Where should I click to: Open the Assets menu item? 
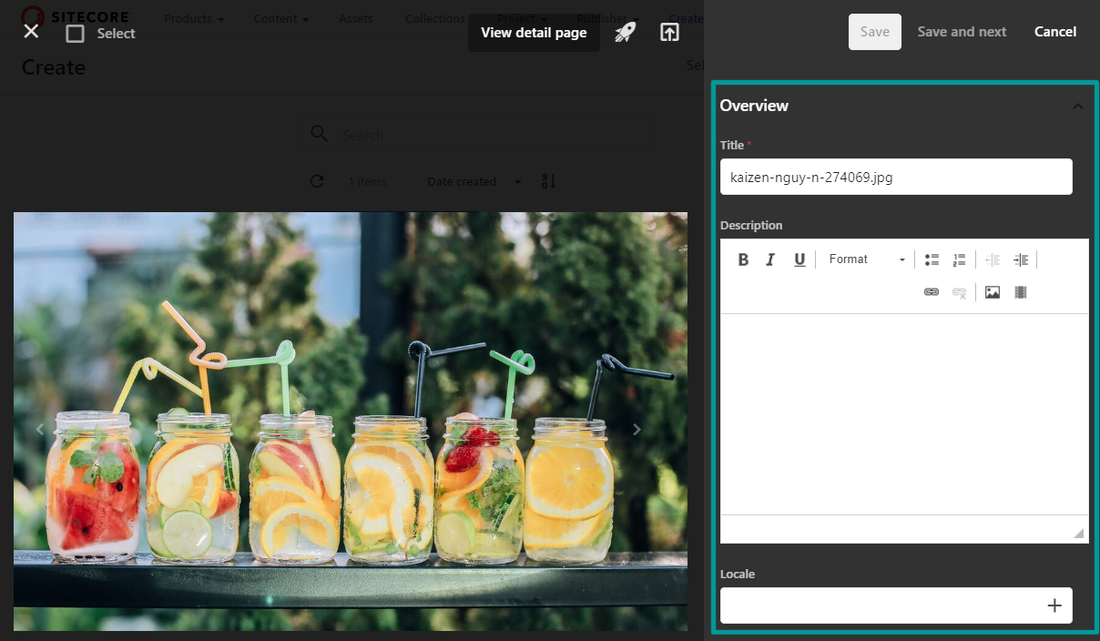(356, 19)
